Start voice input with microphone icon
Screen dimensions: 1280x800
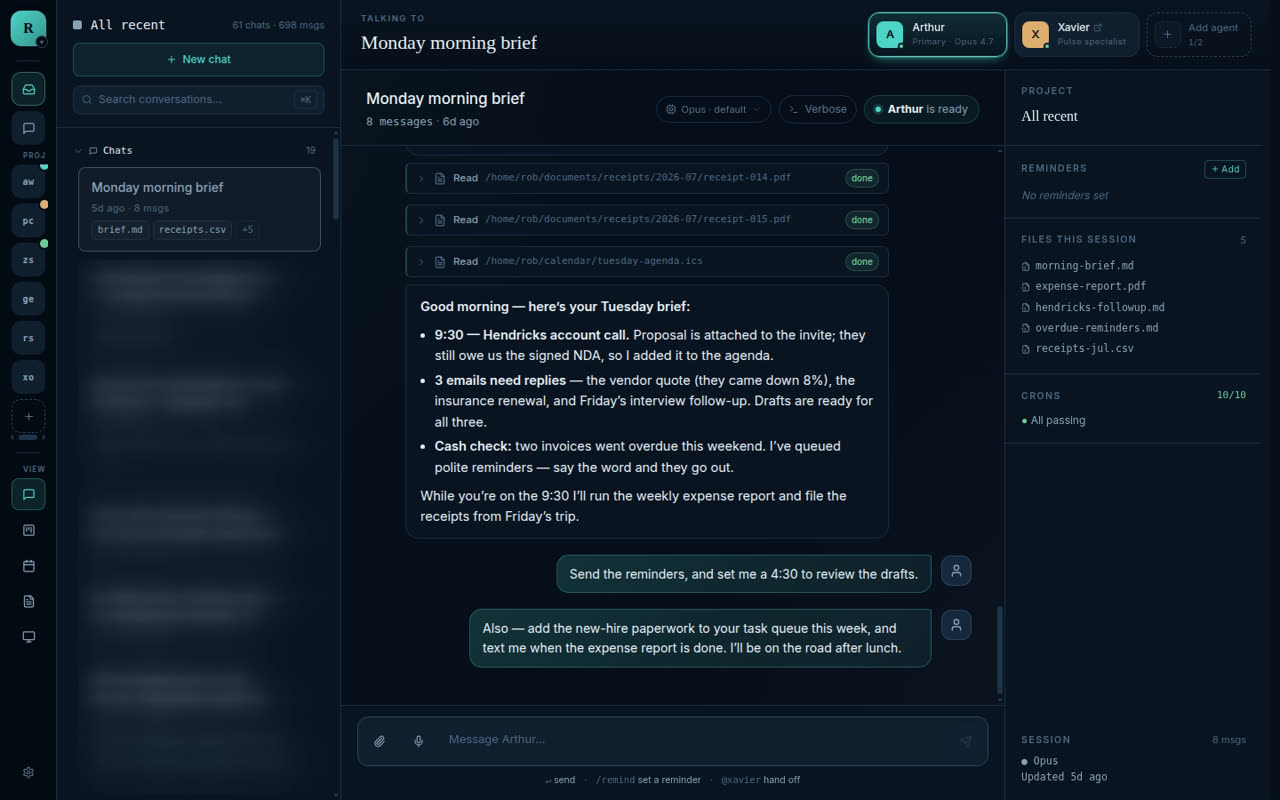419,741
